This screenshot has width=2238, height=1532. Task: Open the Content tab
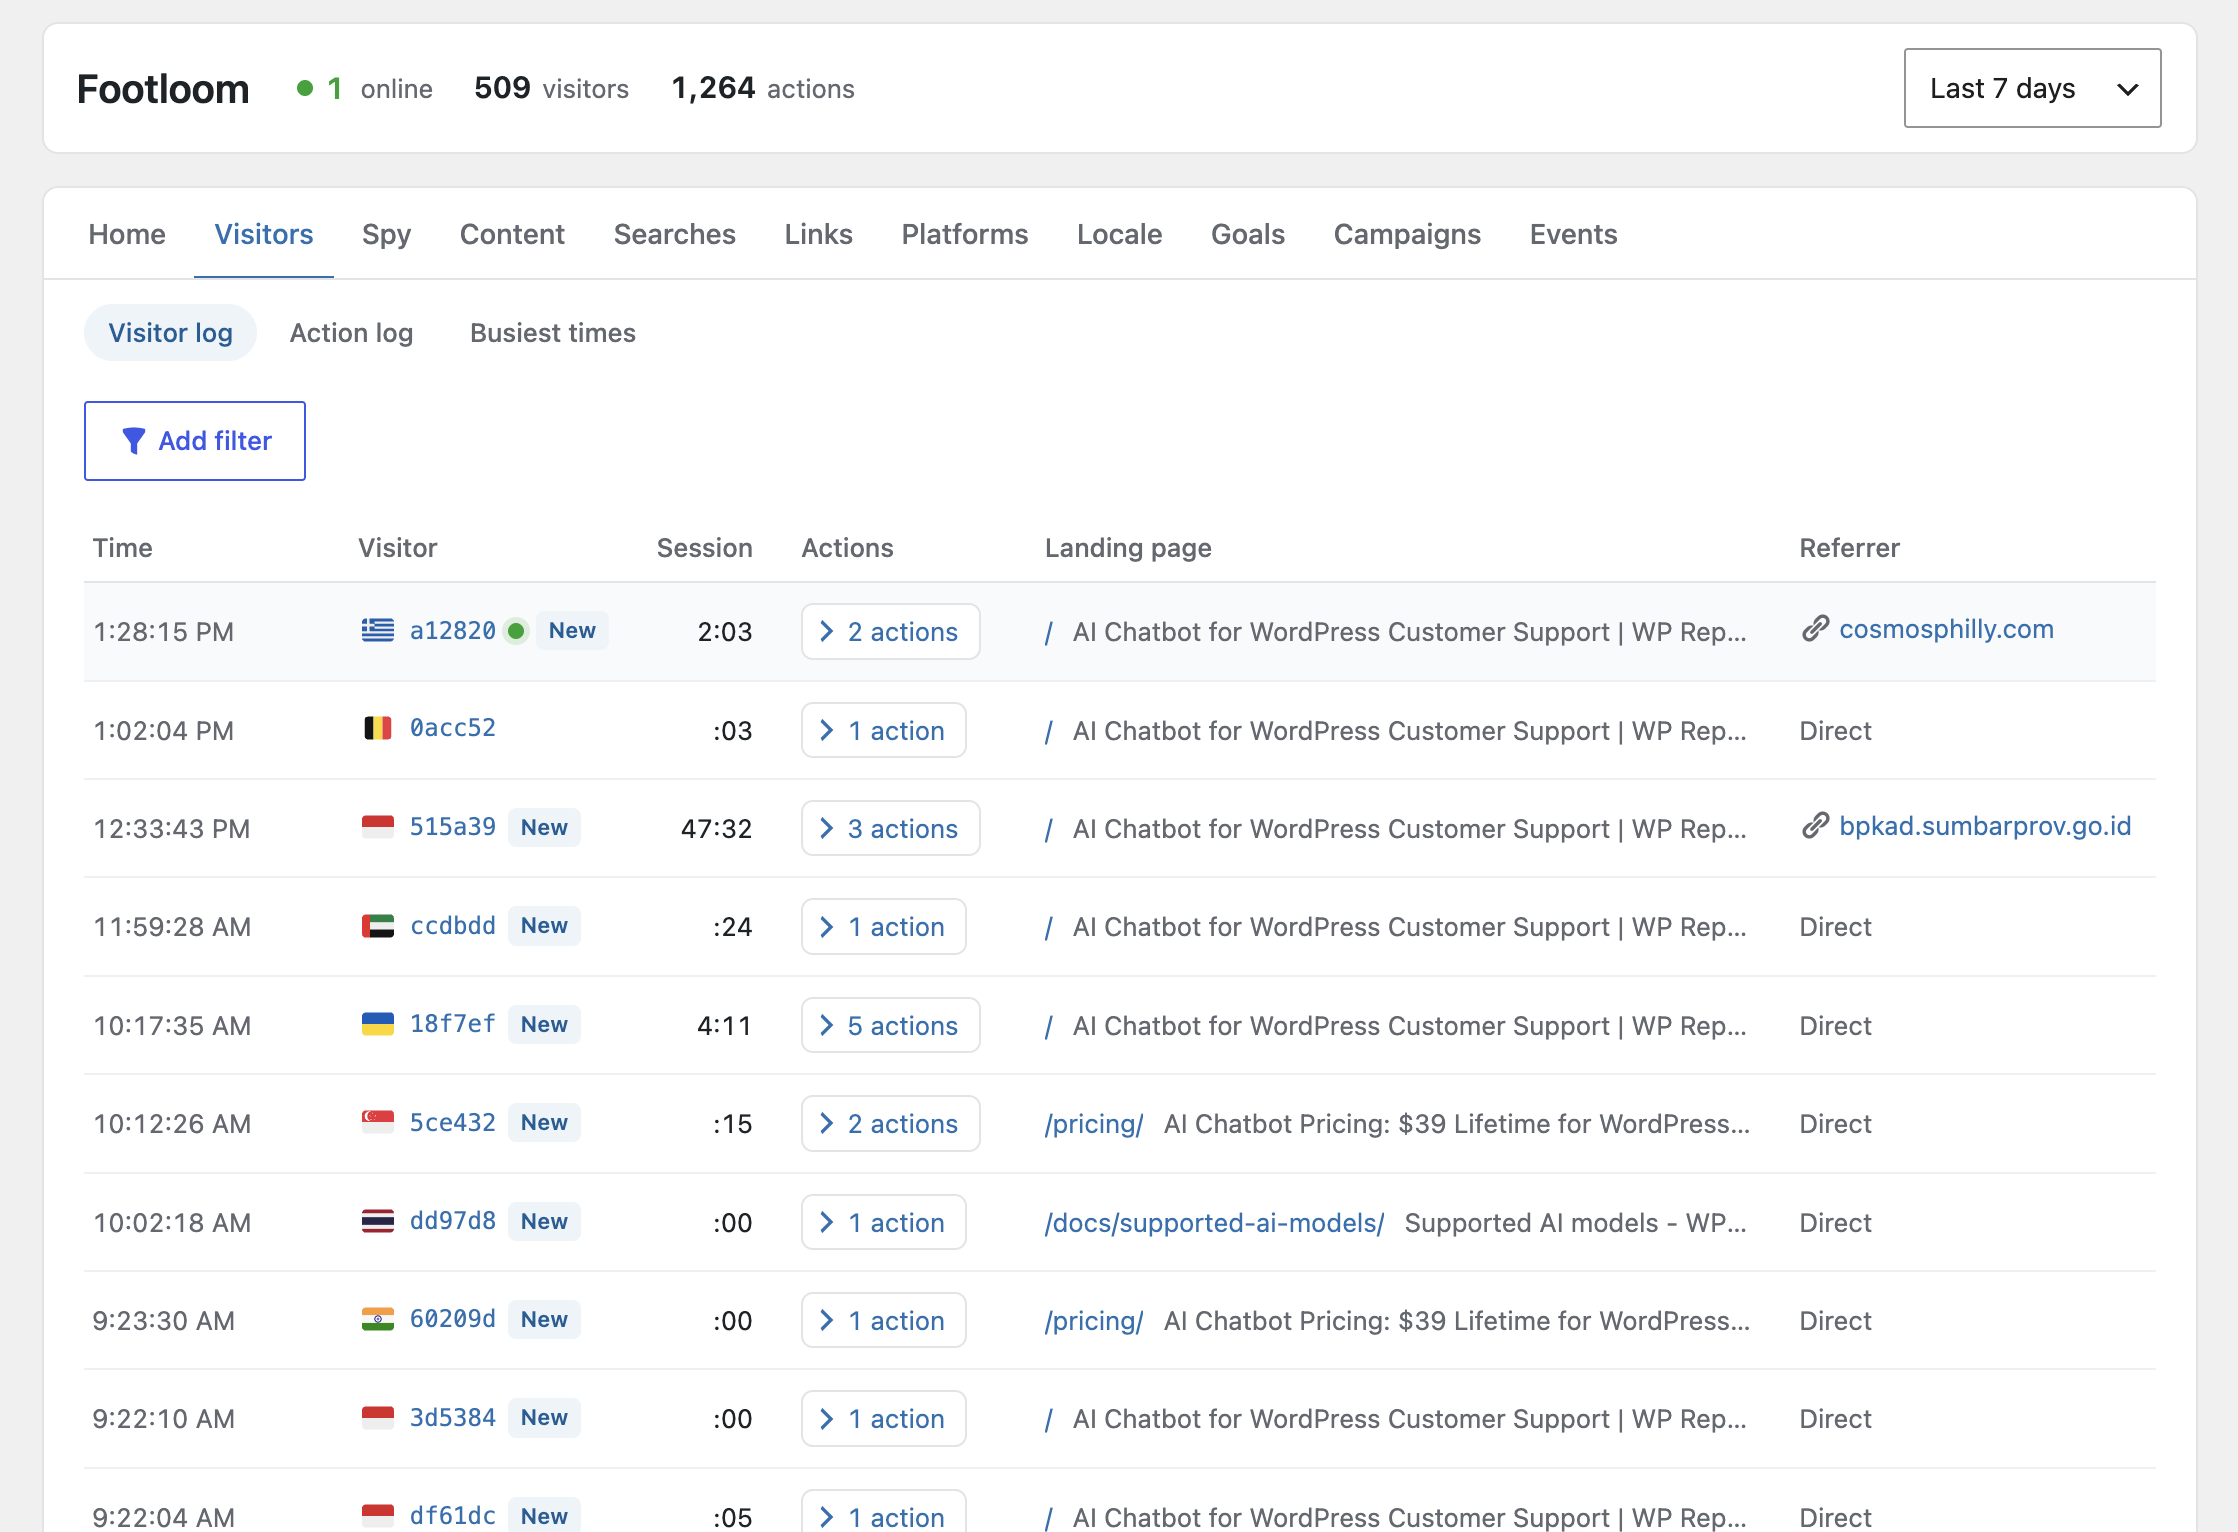(512, 234)
